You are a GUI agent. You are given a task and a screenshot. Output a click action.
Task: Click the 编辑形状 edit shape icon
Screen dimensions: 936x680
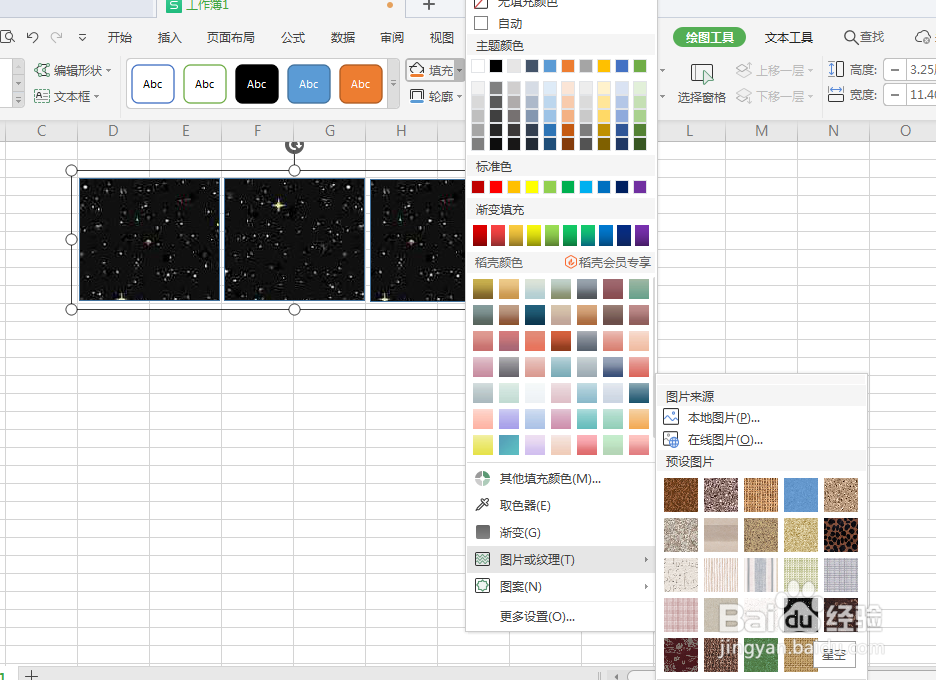[x=42, y=70]
